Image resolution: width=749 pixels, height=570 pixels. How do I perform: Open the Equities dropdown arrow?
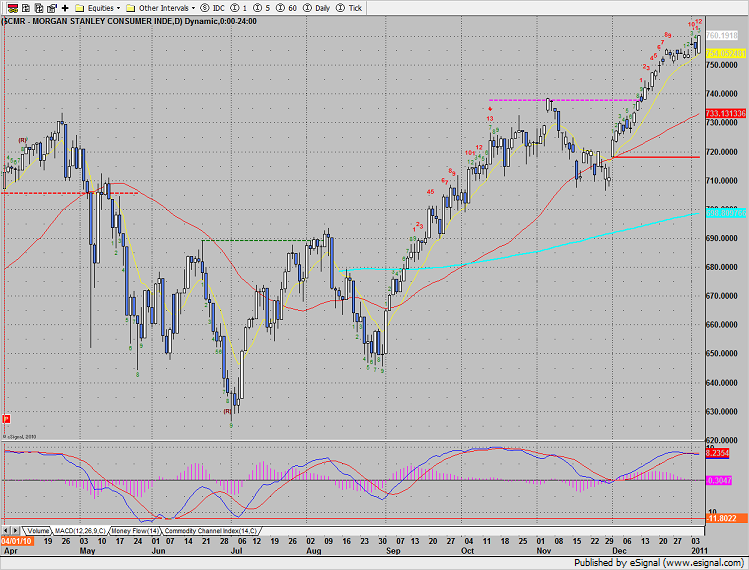[x=118, y=8]
